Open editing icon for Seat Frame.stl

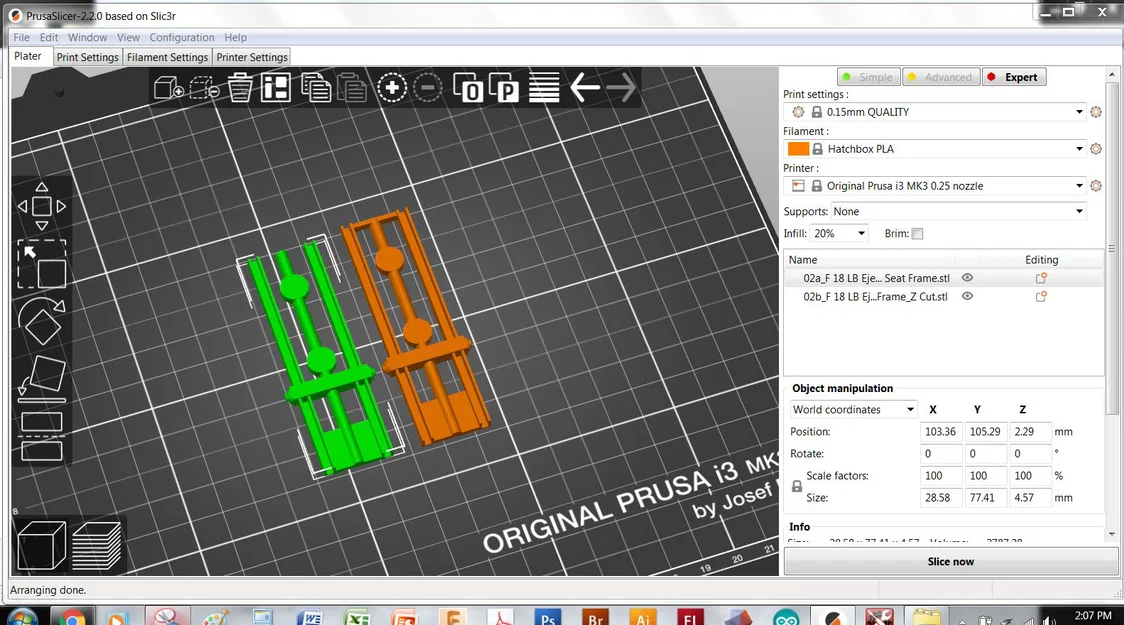point(1041,278)
